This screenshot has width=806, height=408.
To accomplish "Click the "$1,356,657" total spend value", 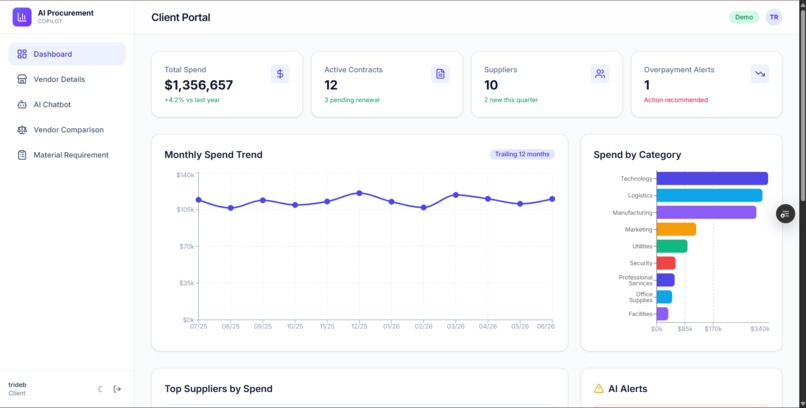I will pyautogui.click(x=198, y=85).
